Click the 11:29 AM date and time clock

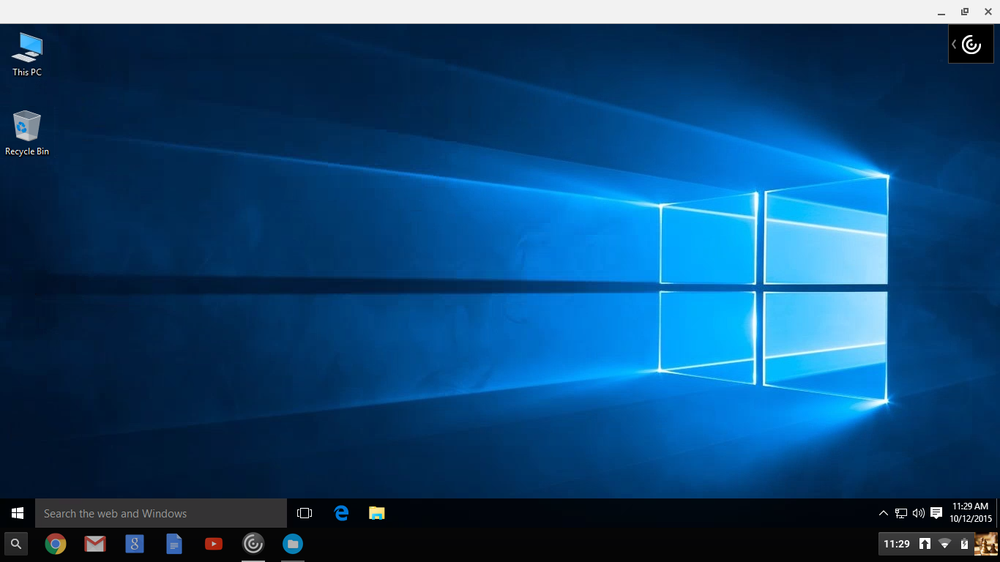(x=971, y=513)
